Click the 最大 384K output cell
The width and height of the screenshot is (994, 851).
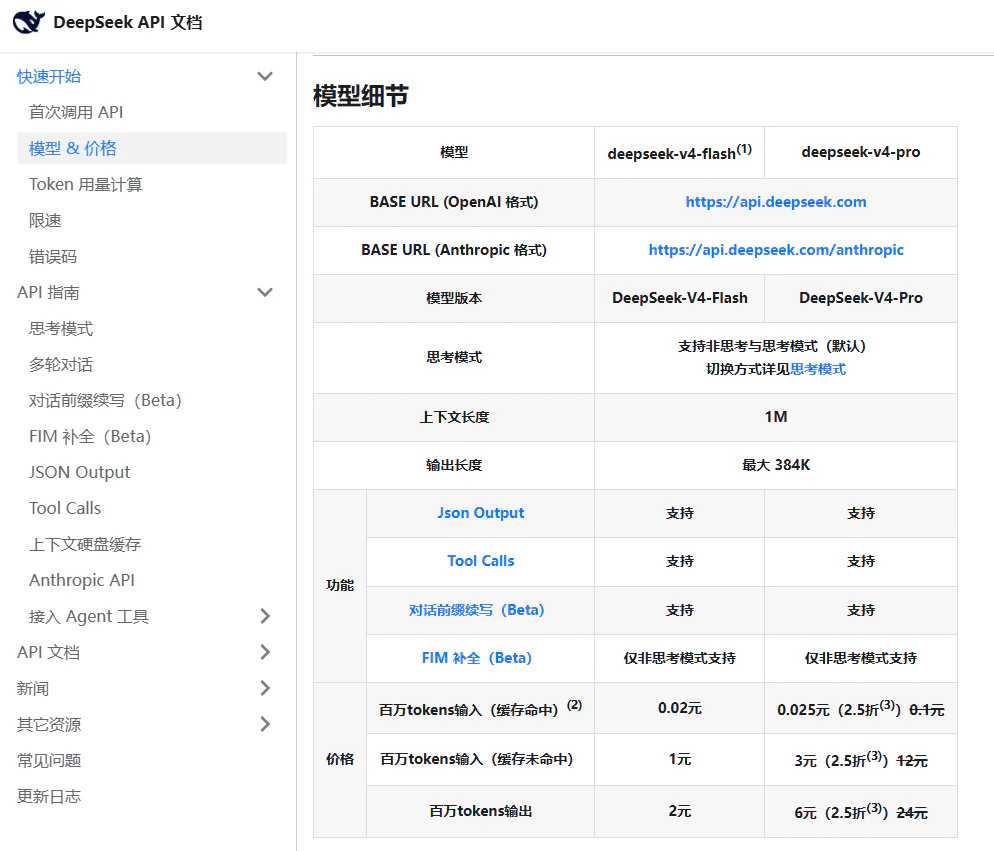(776, 465)
